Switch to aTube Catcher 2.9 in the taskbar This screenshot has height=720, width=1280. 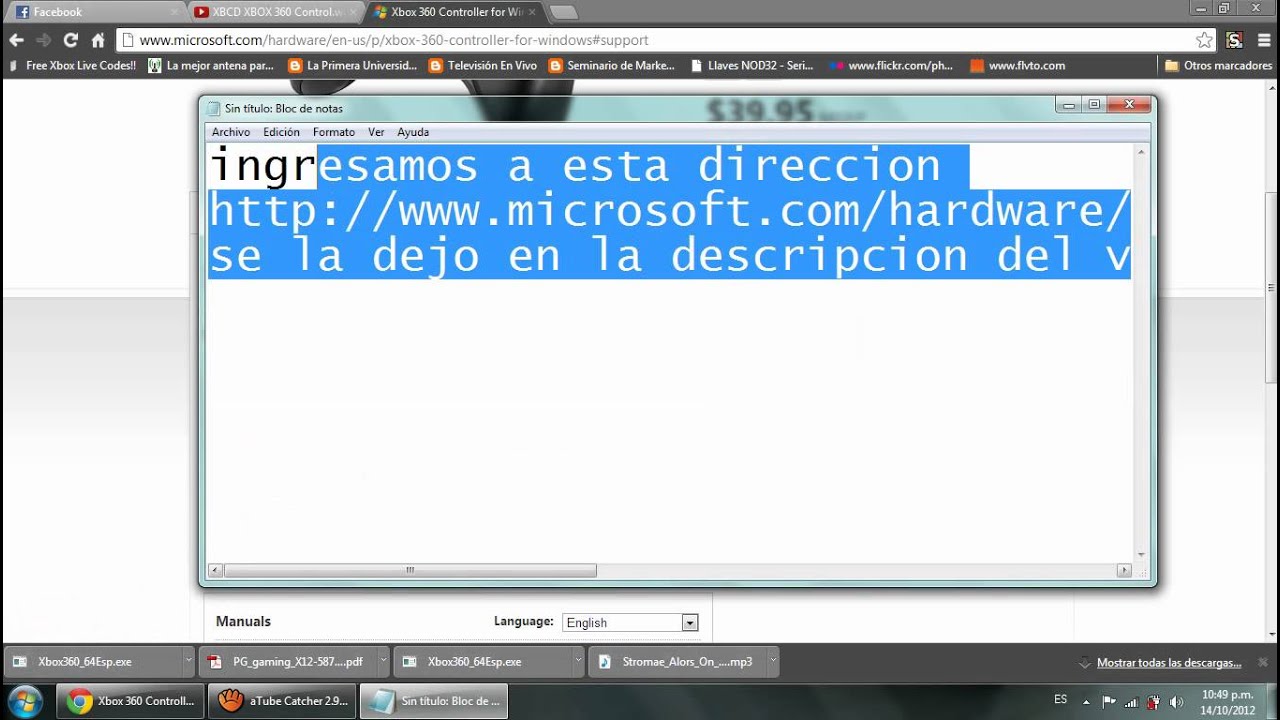click(x=282, y=701)
